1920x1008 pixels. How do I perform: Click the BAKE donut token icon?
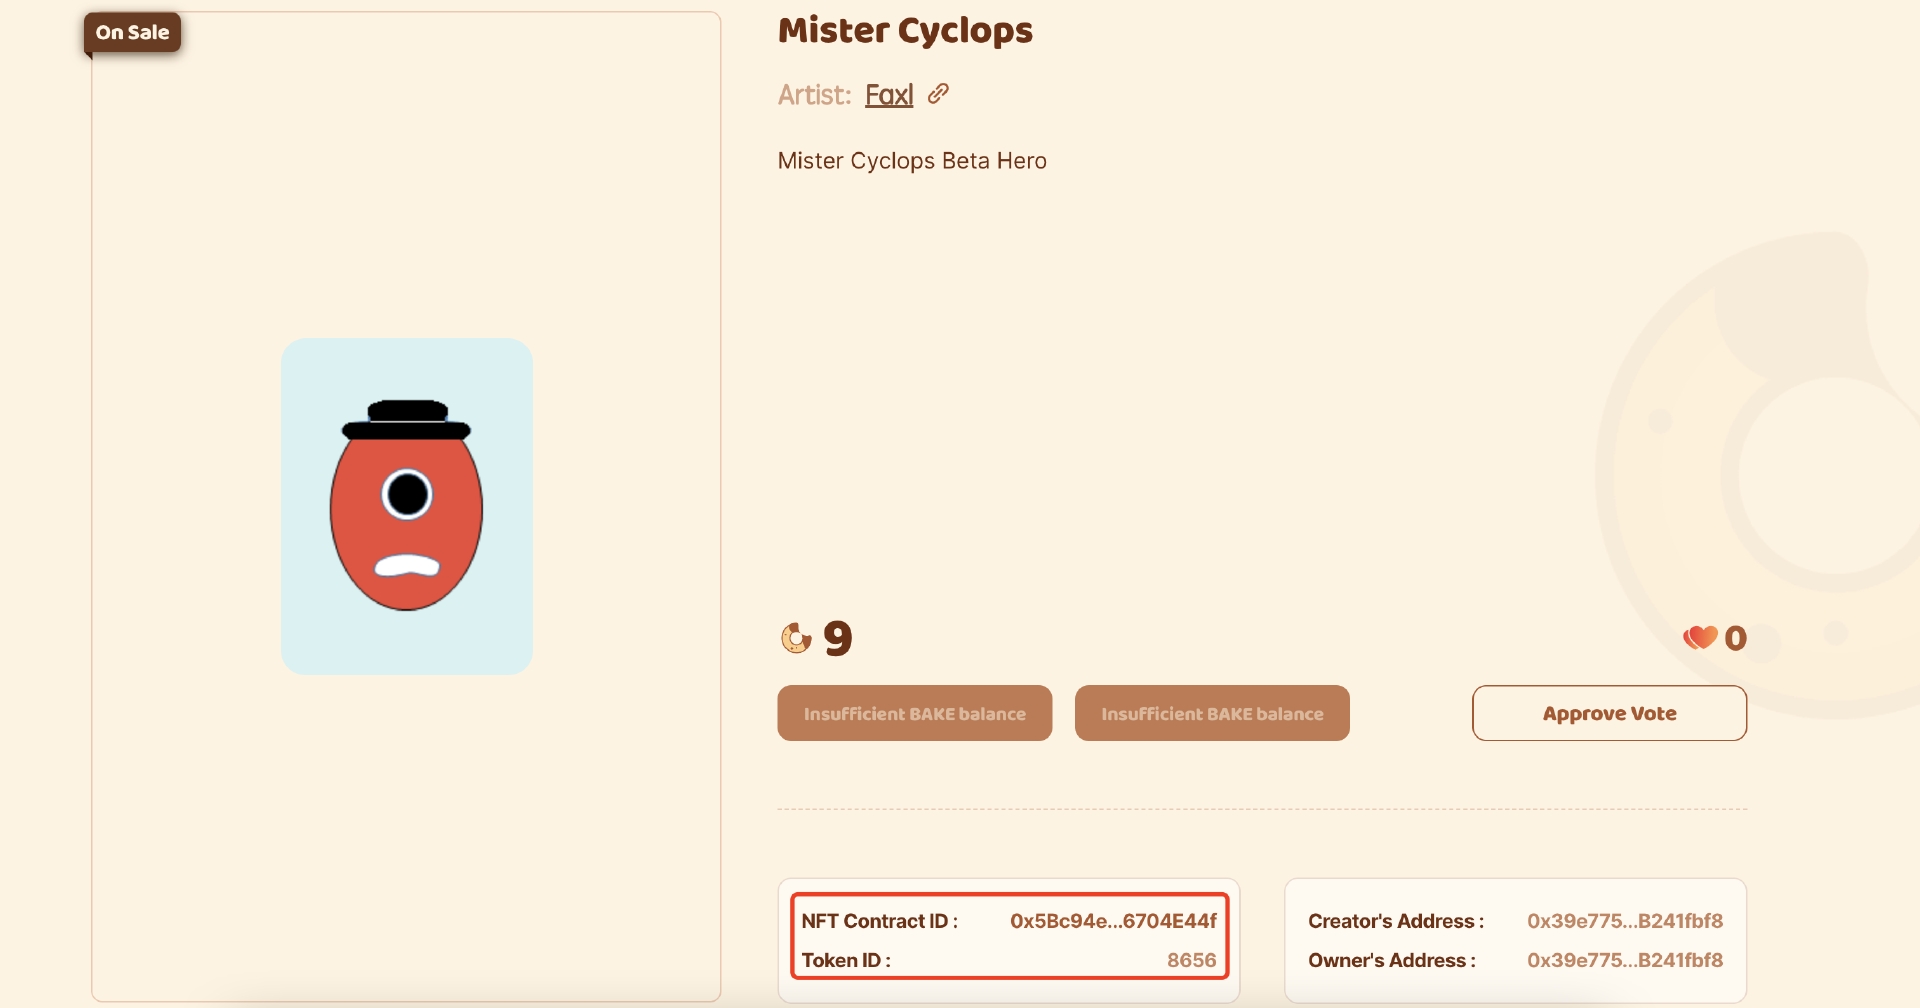pos(796,638)
